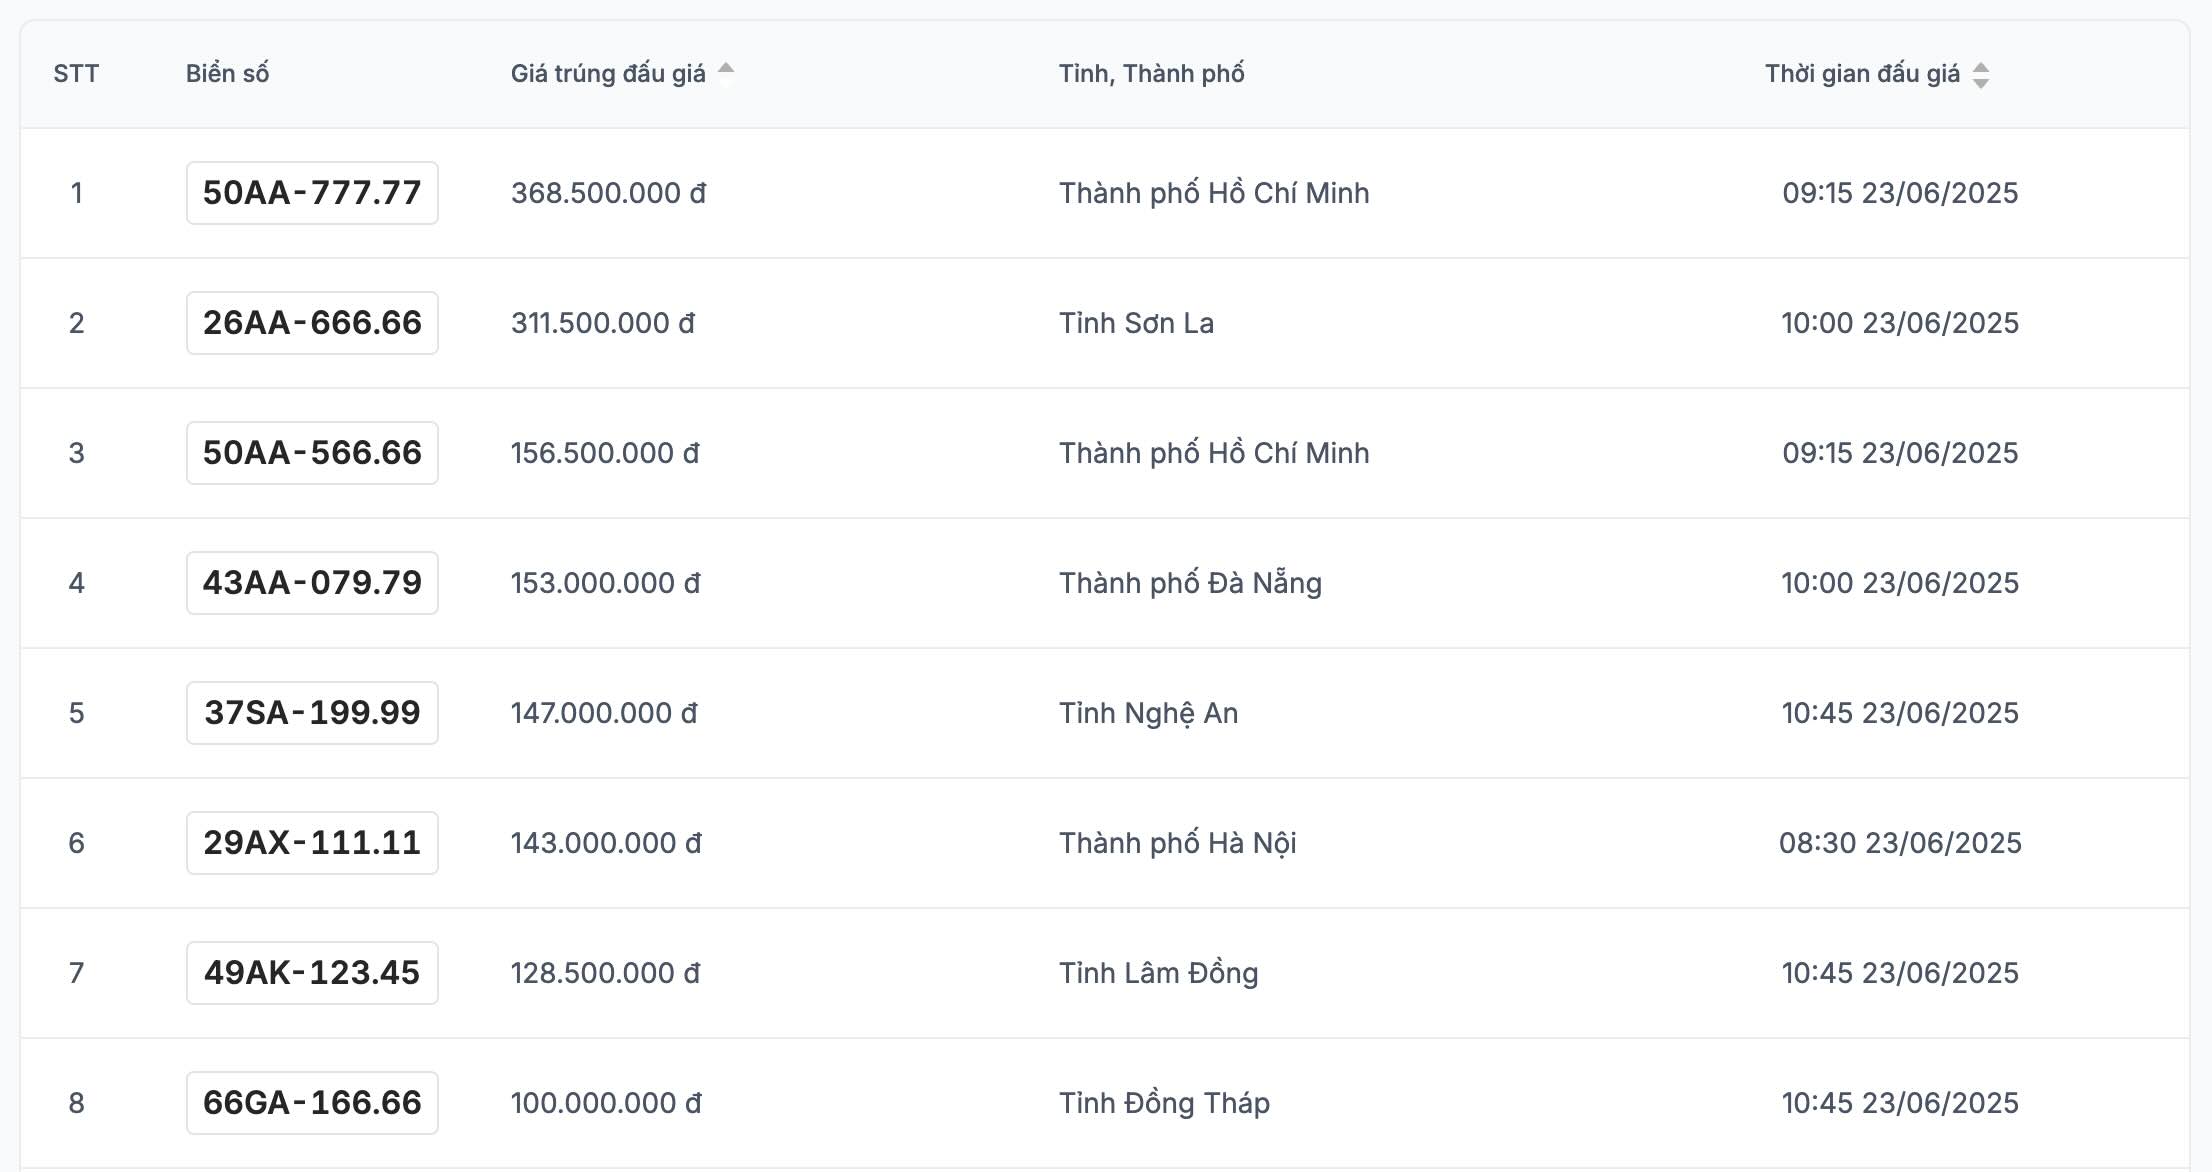
Task: Sort by Giá trúng đấu giá arrow
Action: [x=726, y=70]
